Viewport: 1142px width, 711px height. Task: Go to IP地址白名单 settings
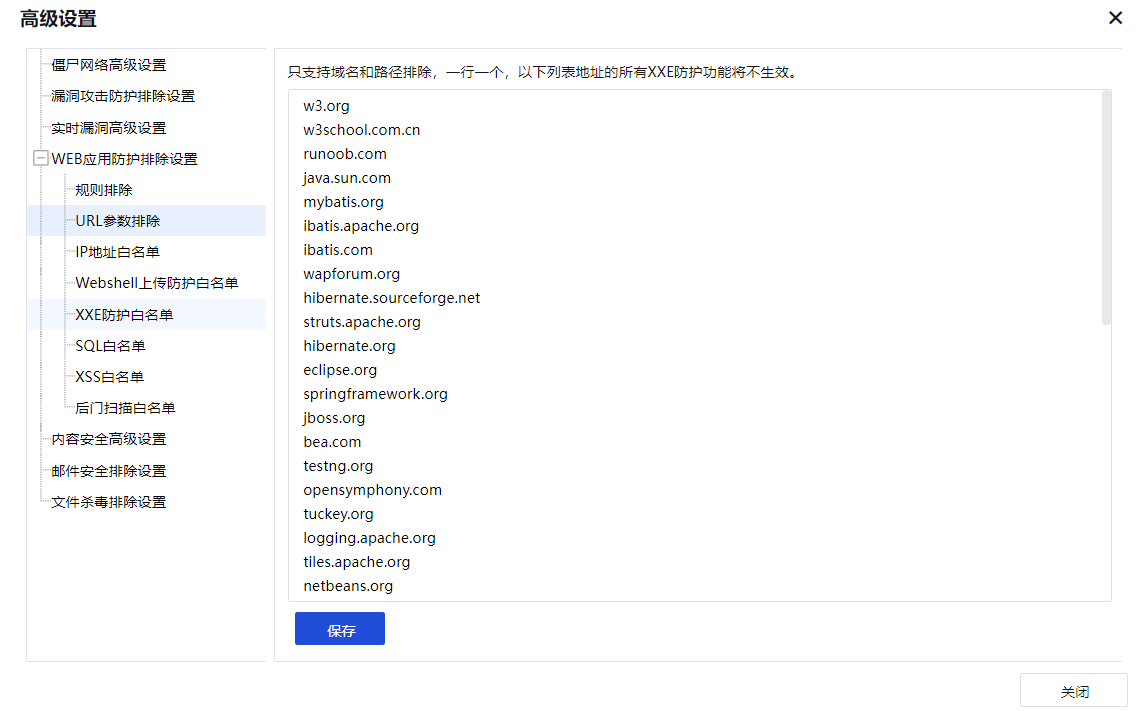pos(117,252)
